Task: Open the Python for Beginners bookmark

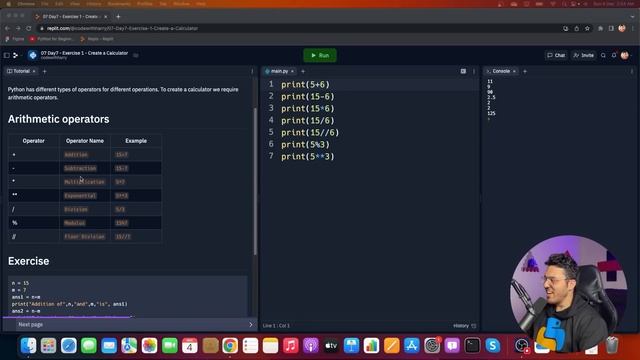Action: pos(52,39)
